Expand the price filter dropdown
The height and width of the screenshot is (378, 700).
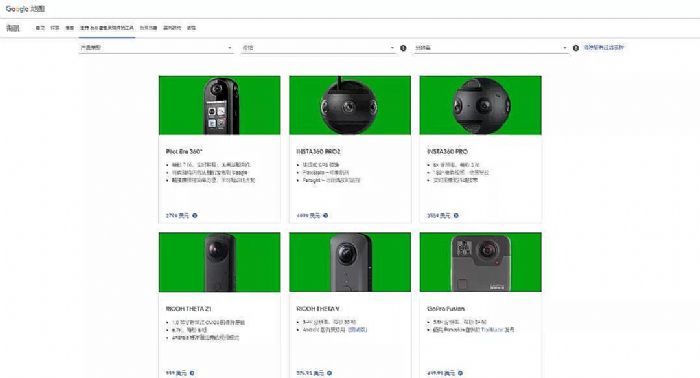pos(318,47)
